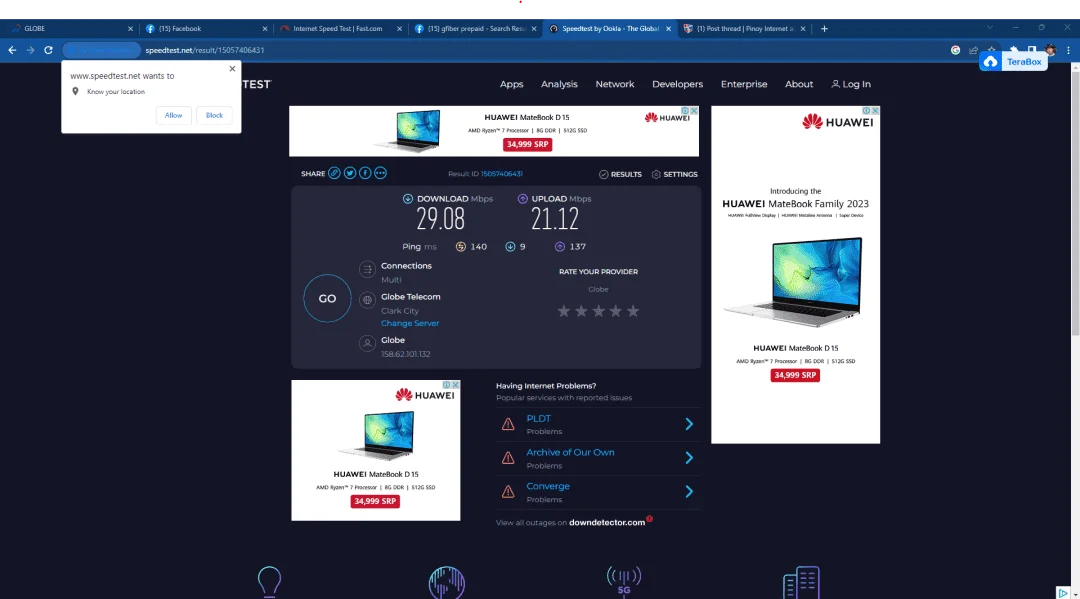The height and width of the screenshot is (599, 1080).
Task: Open the Apps menu item
Action: [511, 84]
